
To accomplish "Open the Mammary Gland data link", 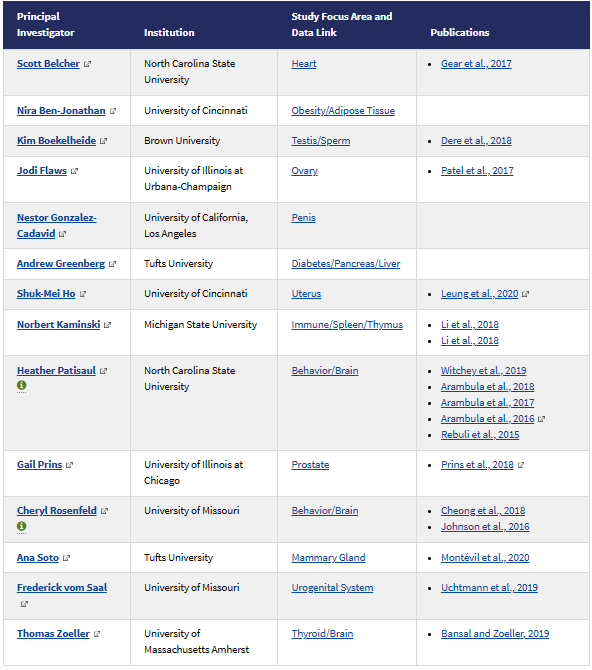I will (328, 558).
